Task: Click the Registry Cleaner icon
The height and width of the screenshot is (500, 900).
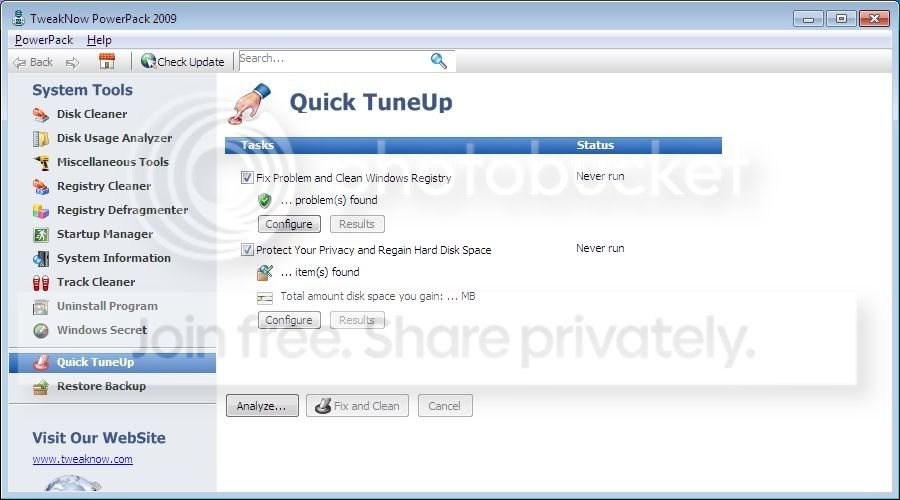Action: 41,187
